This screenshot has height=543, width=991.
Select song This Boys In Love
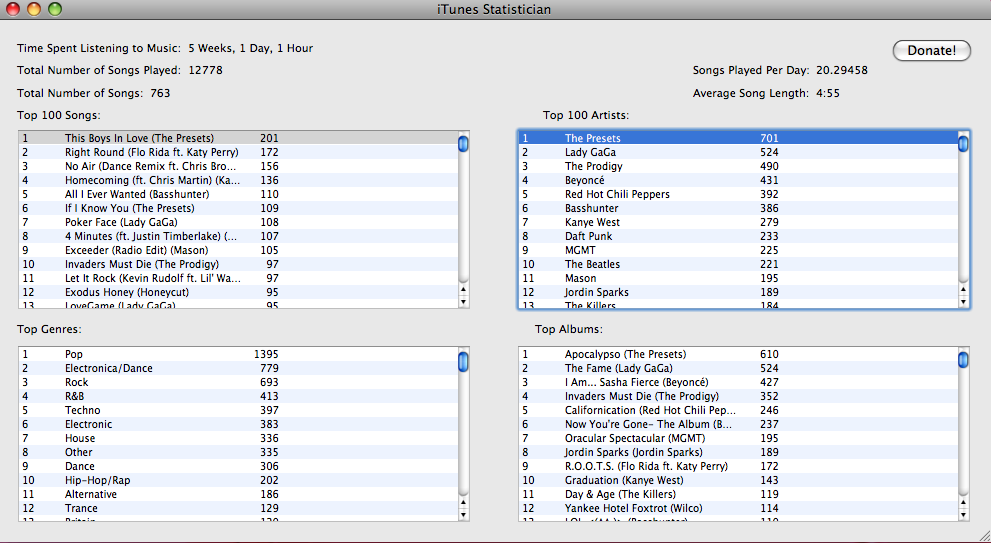pos(238,138)
